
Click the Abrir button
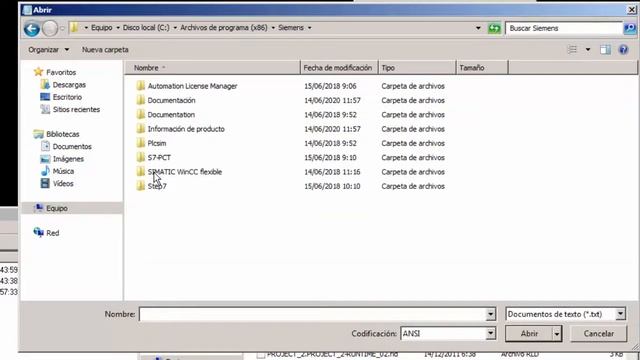(x=529, y=334)
